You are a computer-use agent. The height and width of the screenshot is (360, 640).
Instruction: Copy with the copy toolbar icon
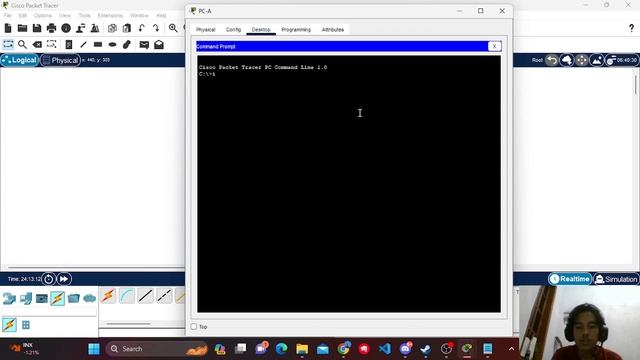112,28
